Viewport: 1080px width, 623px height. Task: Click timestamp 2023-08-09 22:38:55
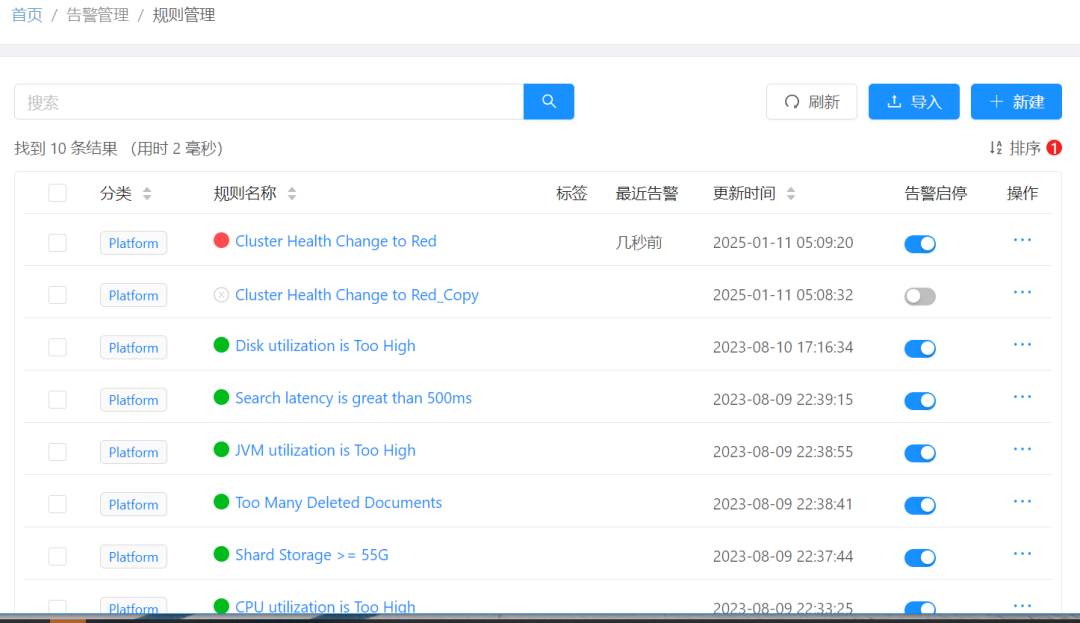pyautogui.click(x=782, y=452)
